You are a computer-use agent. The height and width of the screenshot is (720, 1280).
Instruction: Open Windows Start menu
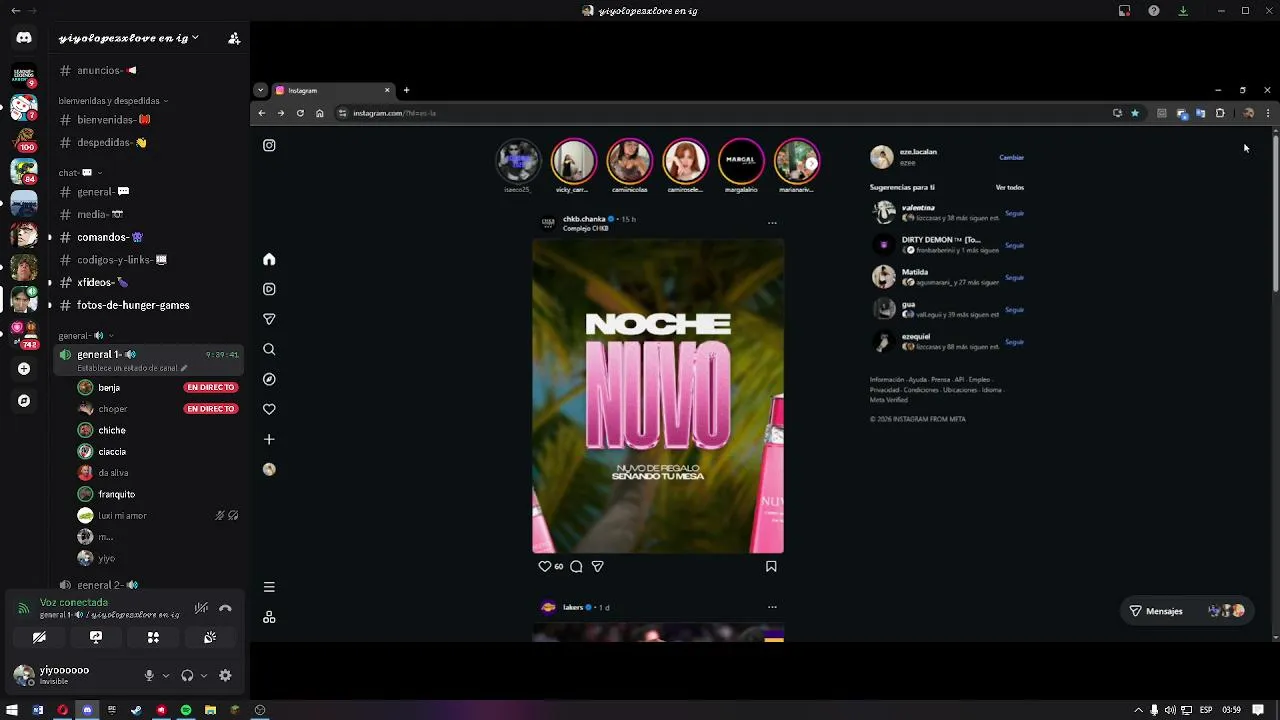pyautogui.click(x=12, y=710)
